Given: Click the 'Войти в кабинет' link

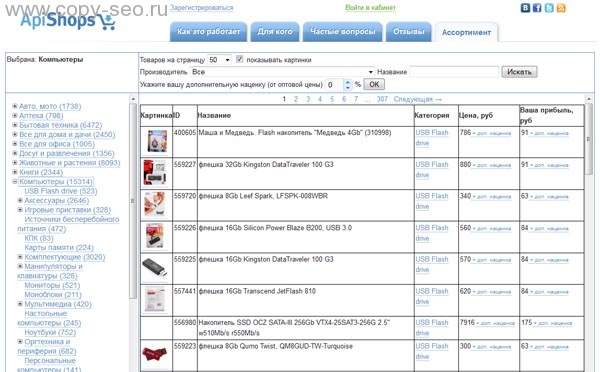Looking at the screenshot, I should pos(370,8).
